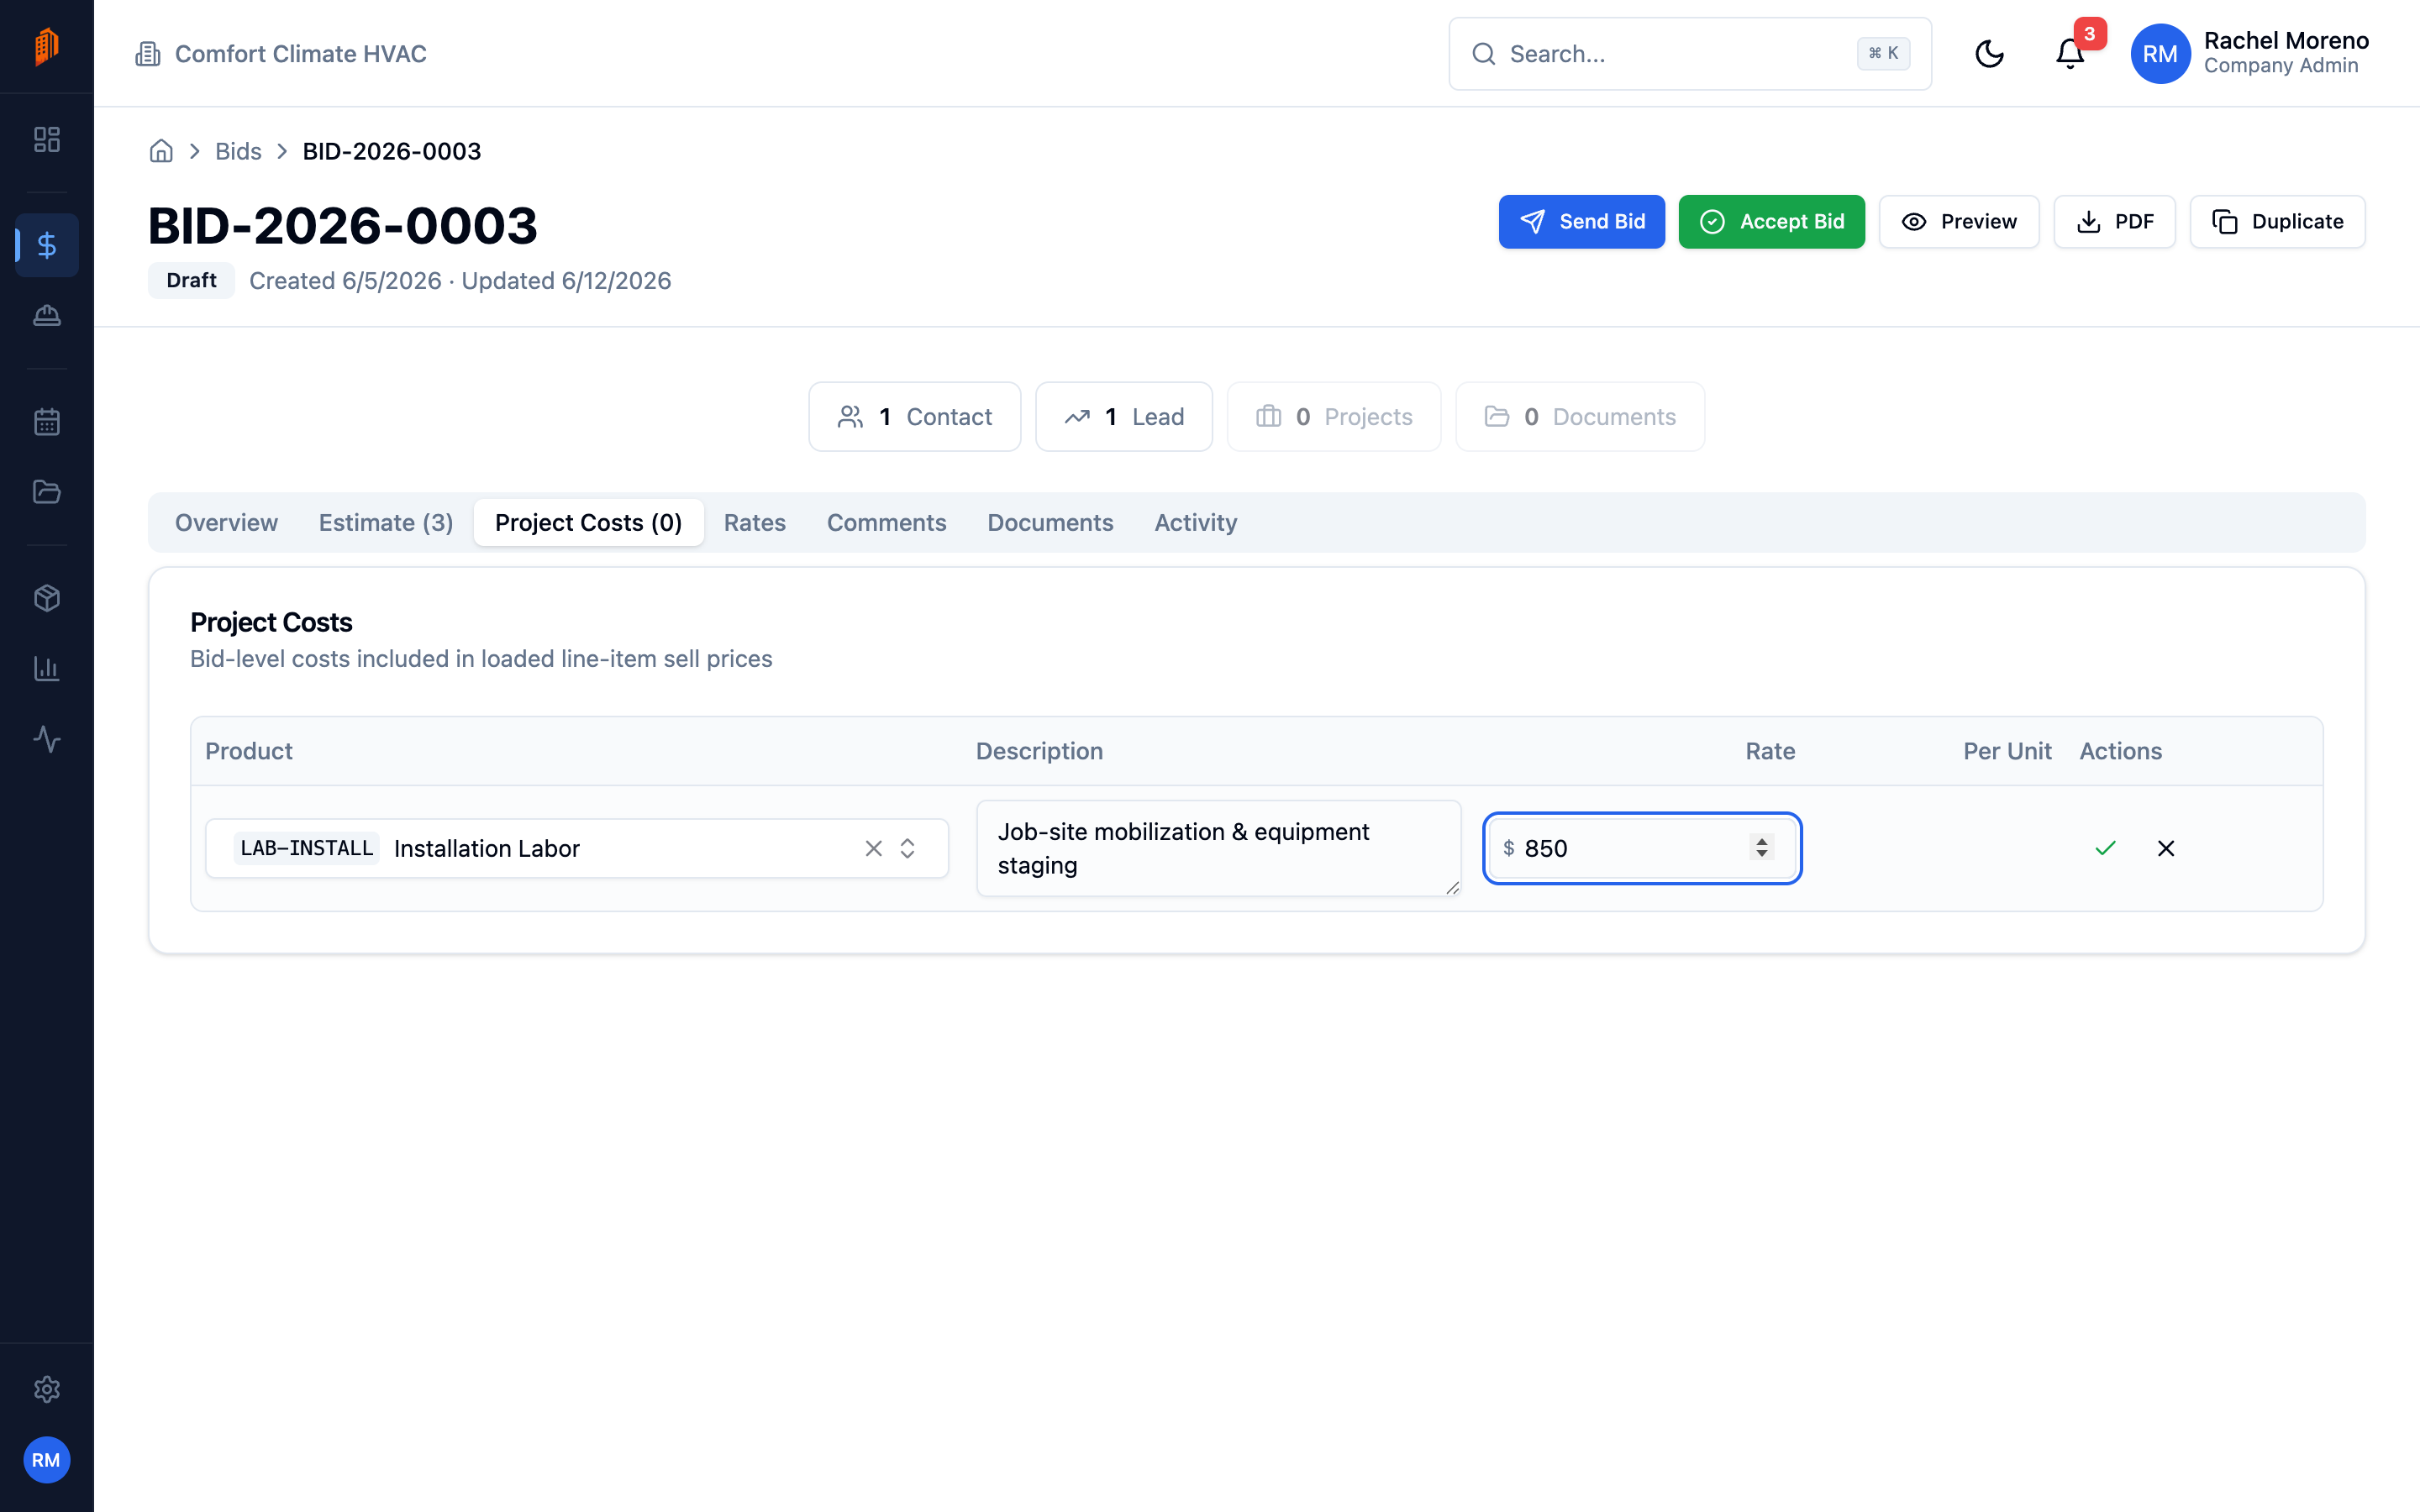Open the bid Preview
This screenshot has width=2420, height=1512.
1958,222
